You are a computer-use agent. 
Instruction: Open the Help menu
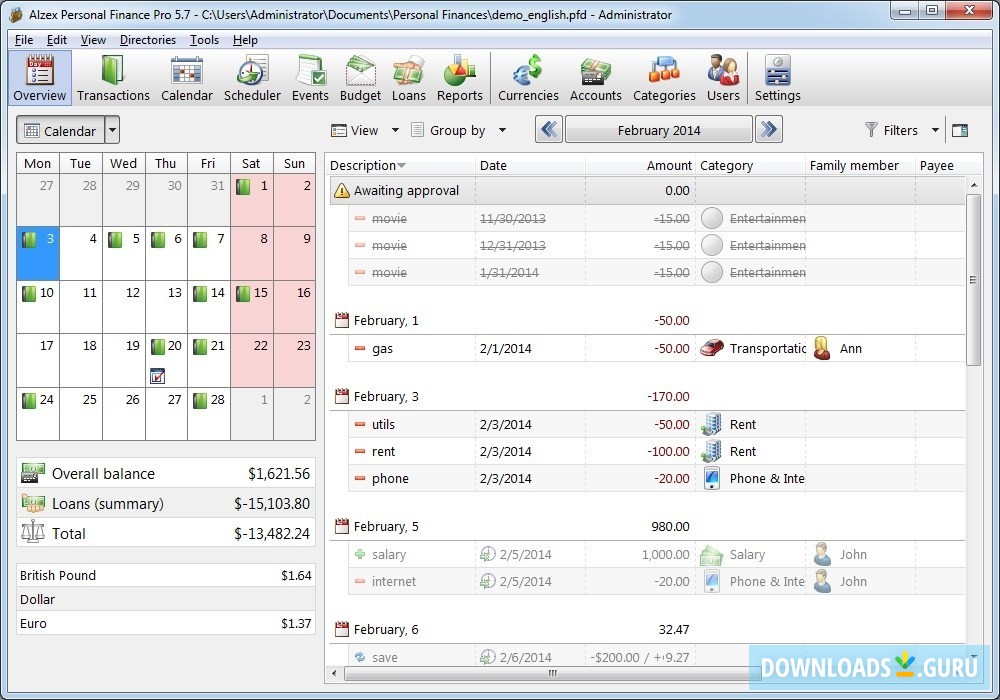(x=245, y=40)
